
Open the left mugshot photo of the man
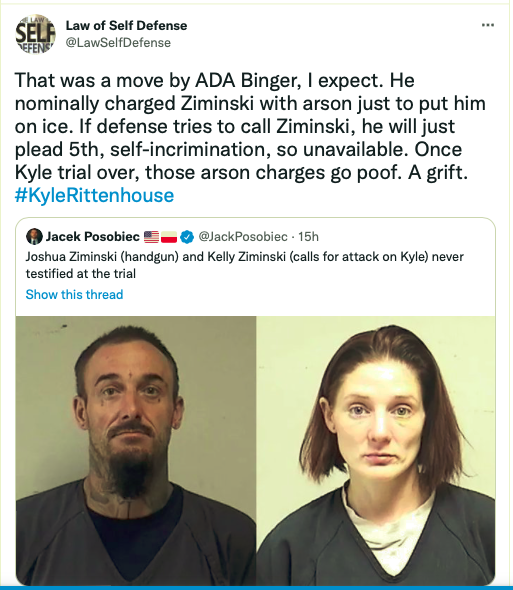click(x=136, y=451)
